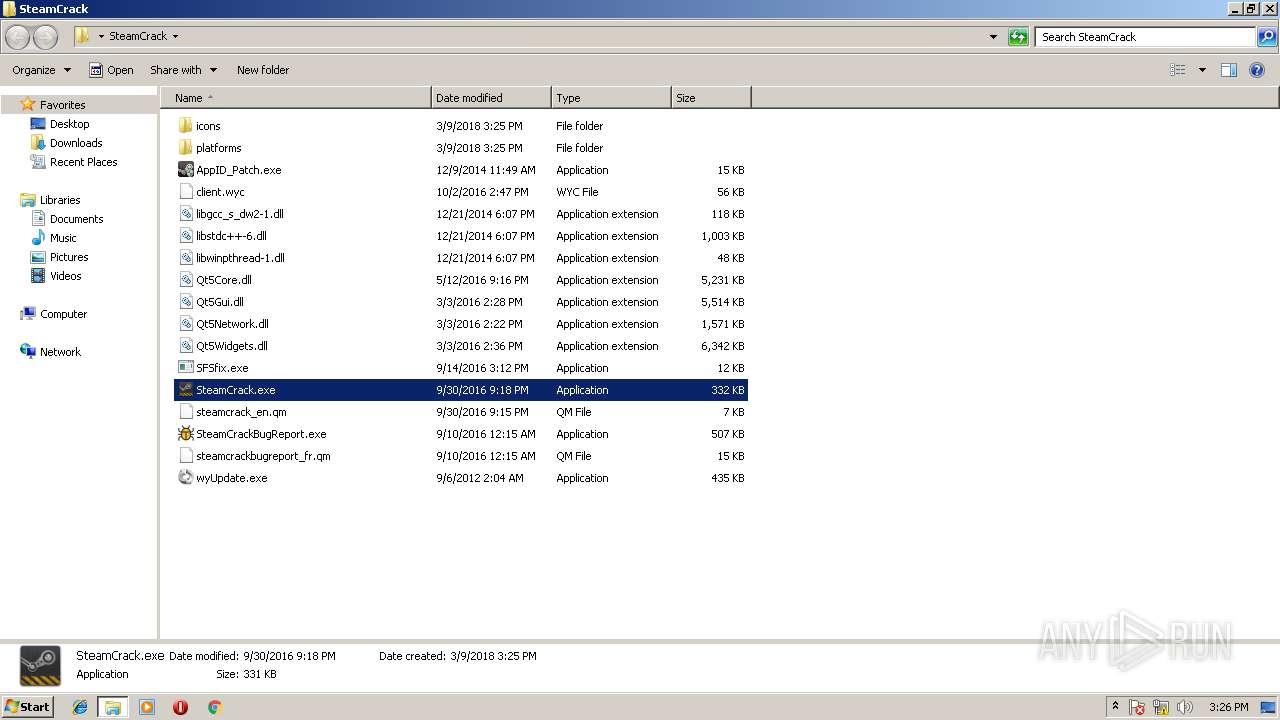Expand SteamCrack breadcrumb arrow
Viewport: 1280px width, 720px height.
(x=175, y=37)
